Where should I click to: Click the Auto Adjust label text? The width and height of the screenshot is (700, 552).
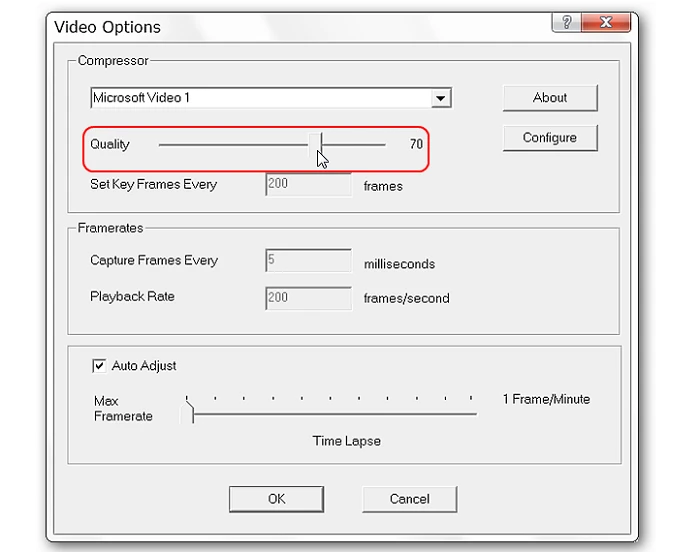(x=144, y=366)
